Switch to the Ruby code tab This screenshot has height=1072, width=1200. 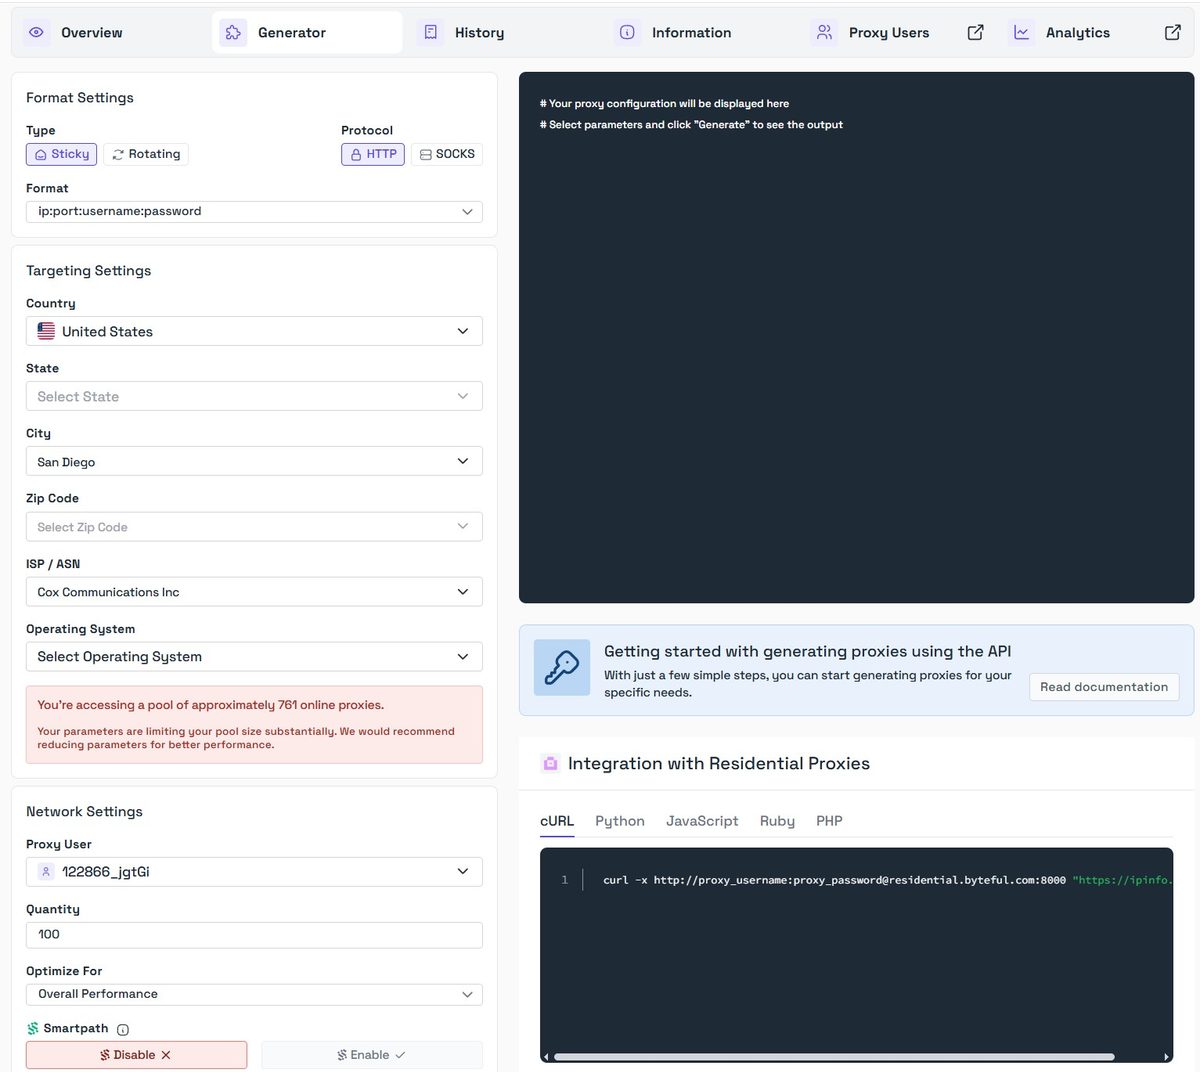(x=777, y=821)
